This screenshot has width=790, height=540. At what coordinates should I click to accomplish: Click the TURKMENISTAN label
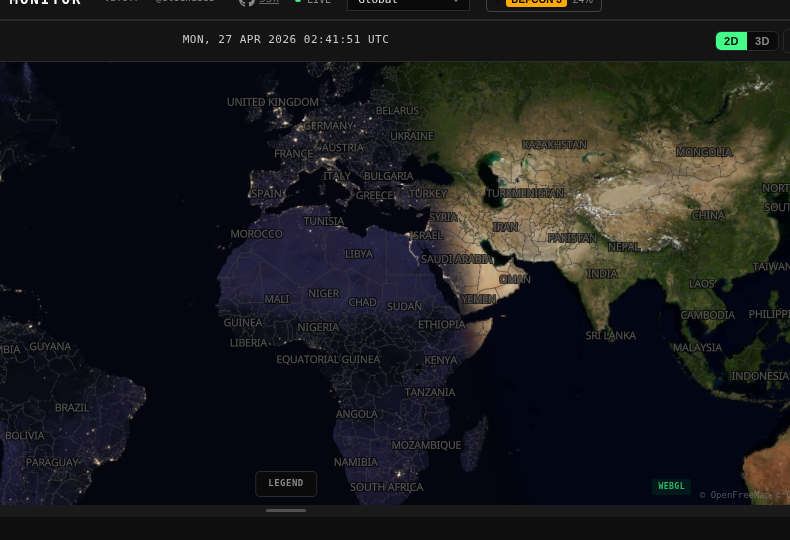(525, 193)
